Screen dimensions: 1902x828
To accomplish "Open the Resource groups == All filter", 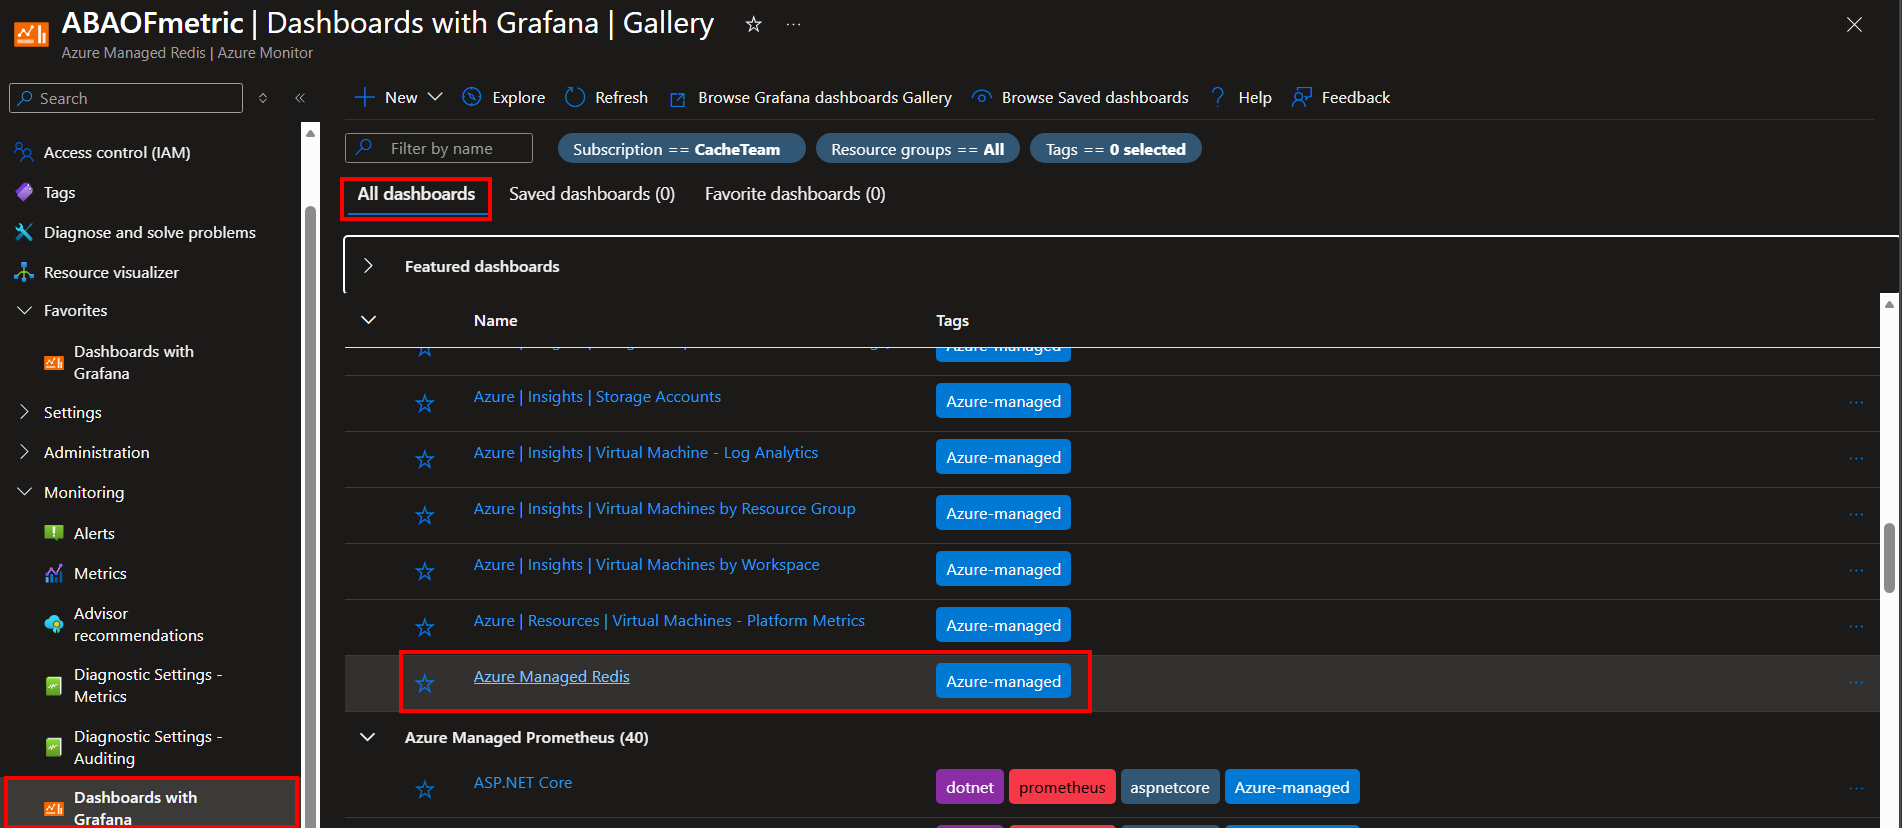I will coord(918,149).
